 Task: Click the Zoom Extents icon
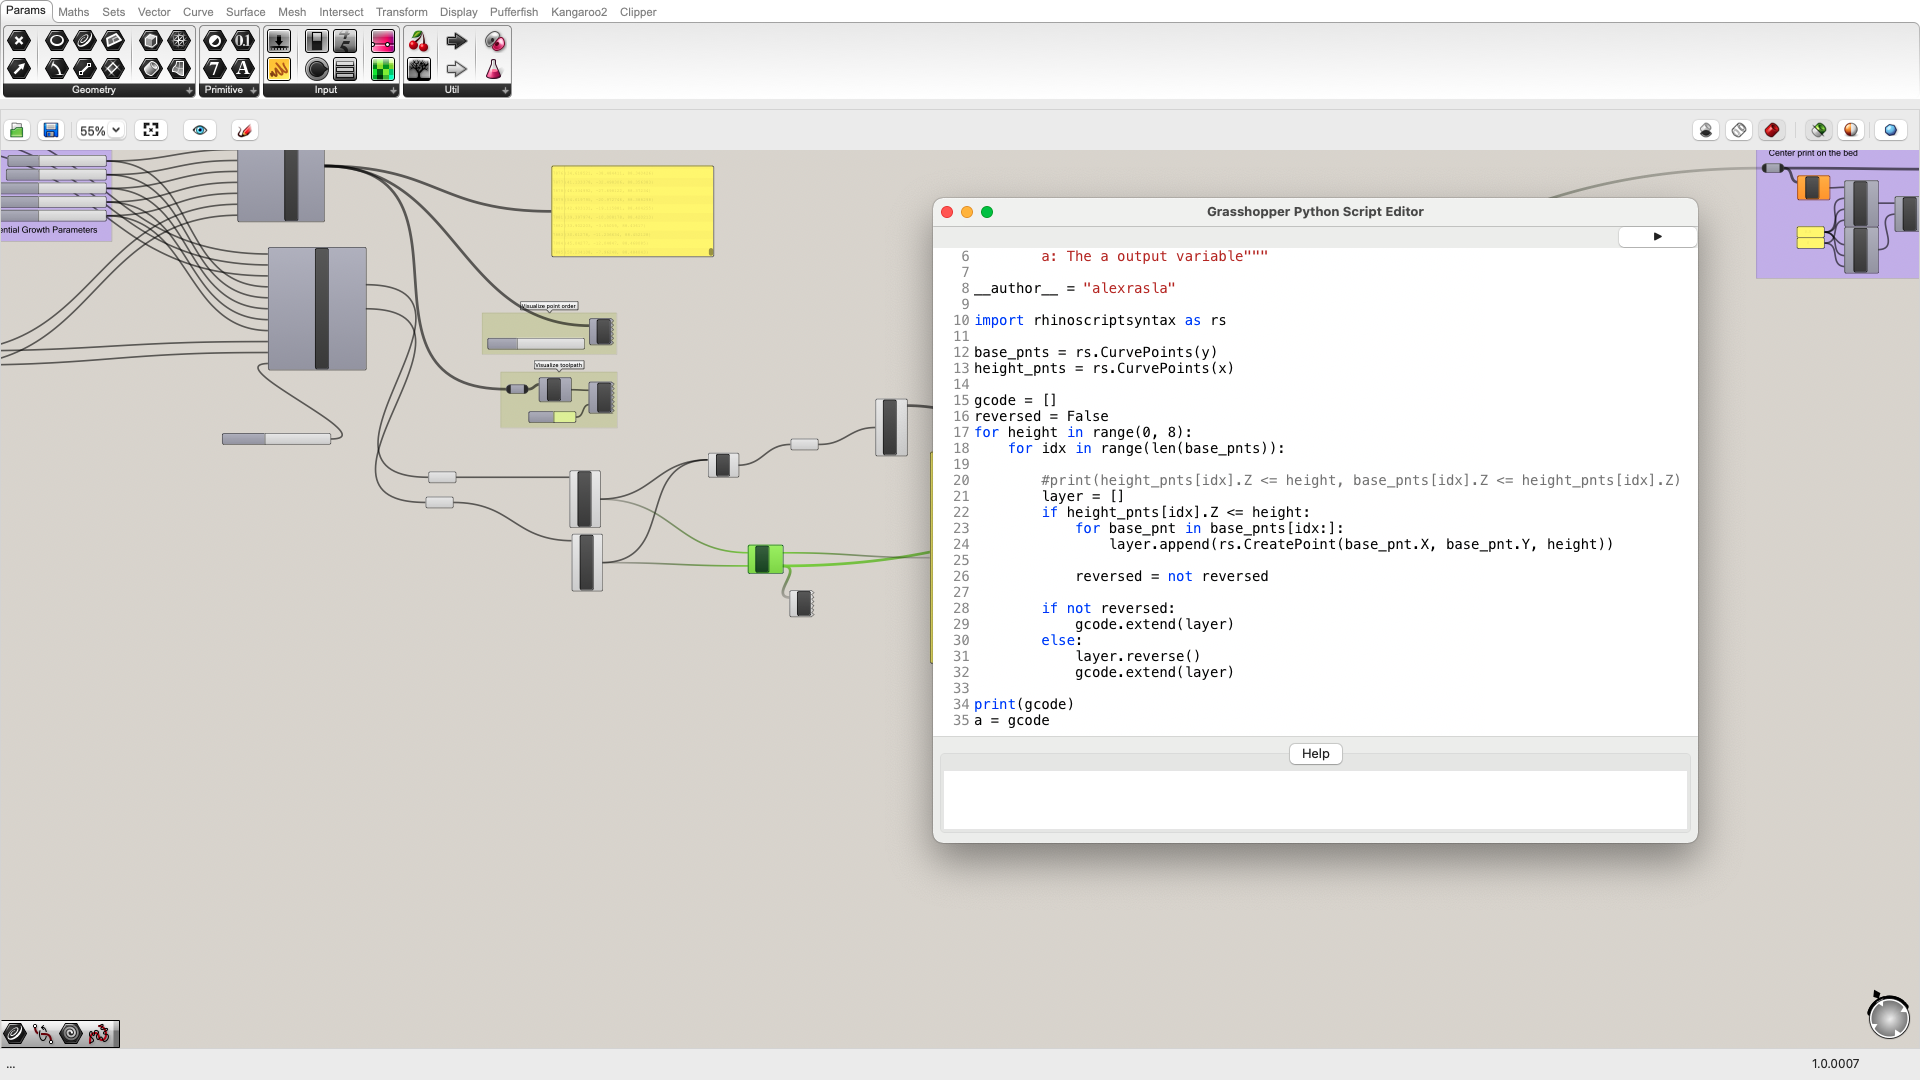(151, 130)
